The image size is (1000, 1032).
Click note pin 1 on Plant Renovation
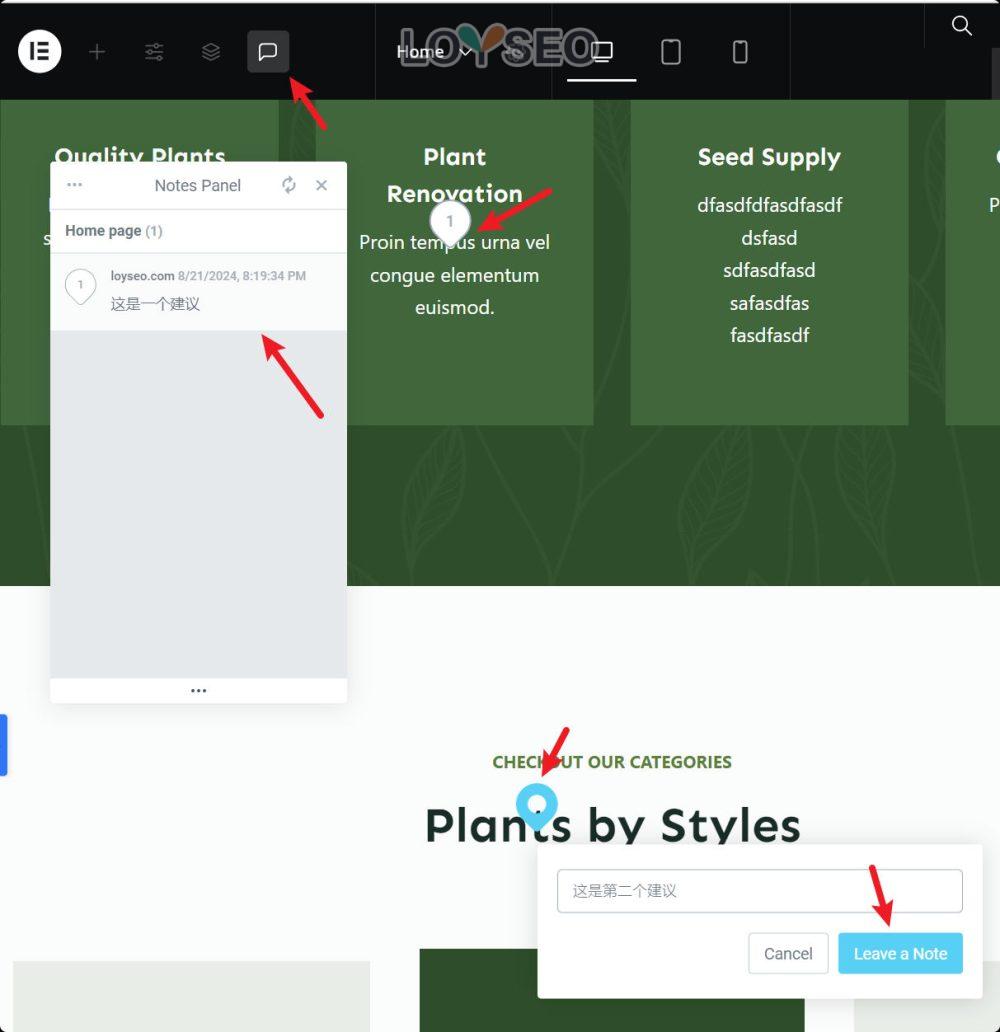click(x=450, y=222)
